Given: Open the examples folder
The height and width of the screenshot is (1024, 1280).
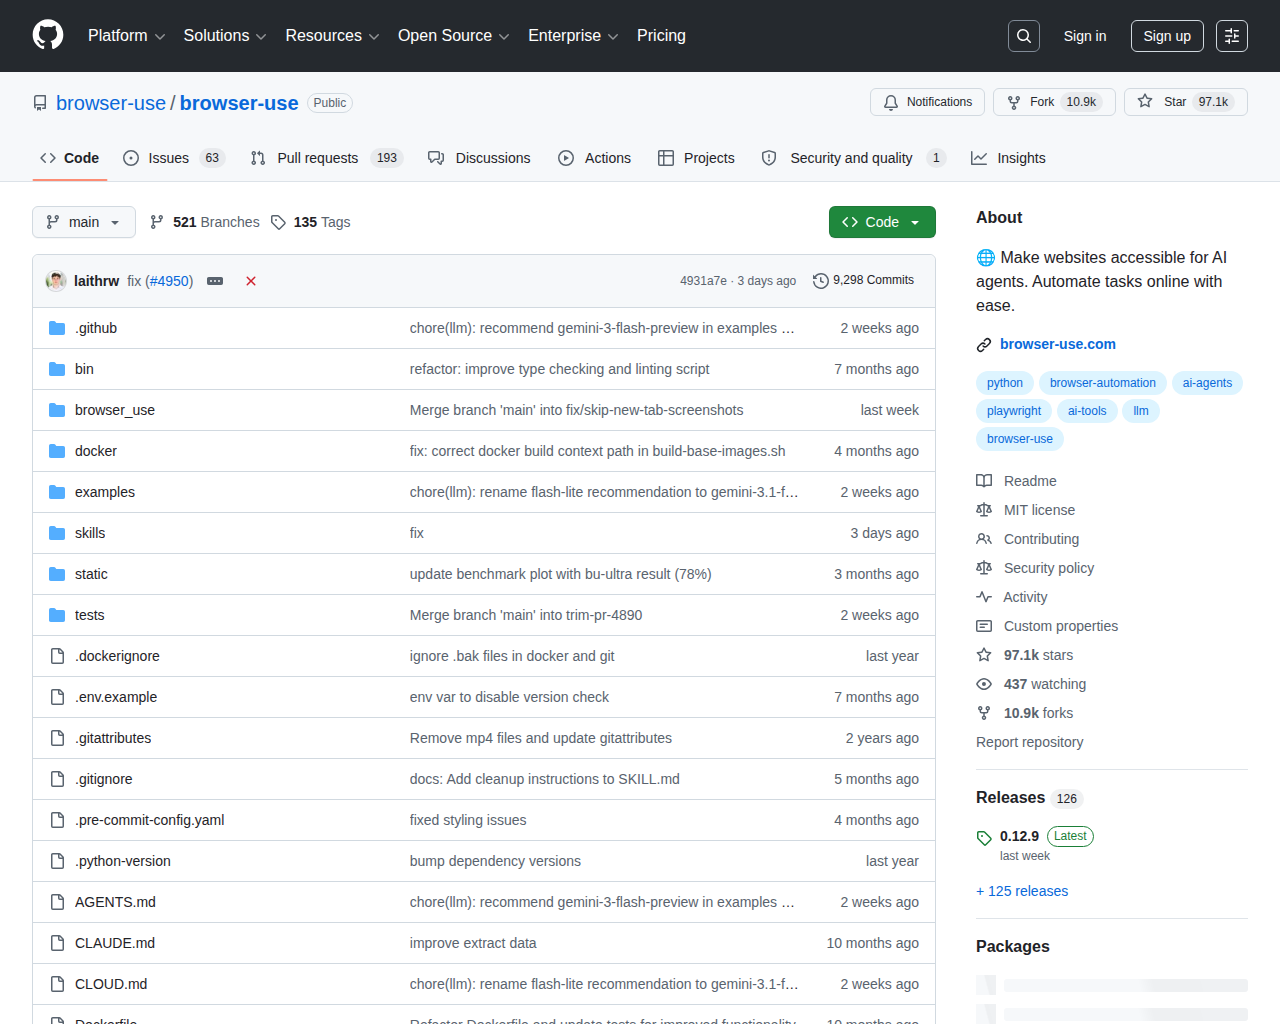Looking at the screenshot, I should point(105,492).
